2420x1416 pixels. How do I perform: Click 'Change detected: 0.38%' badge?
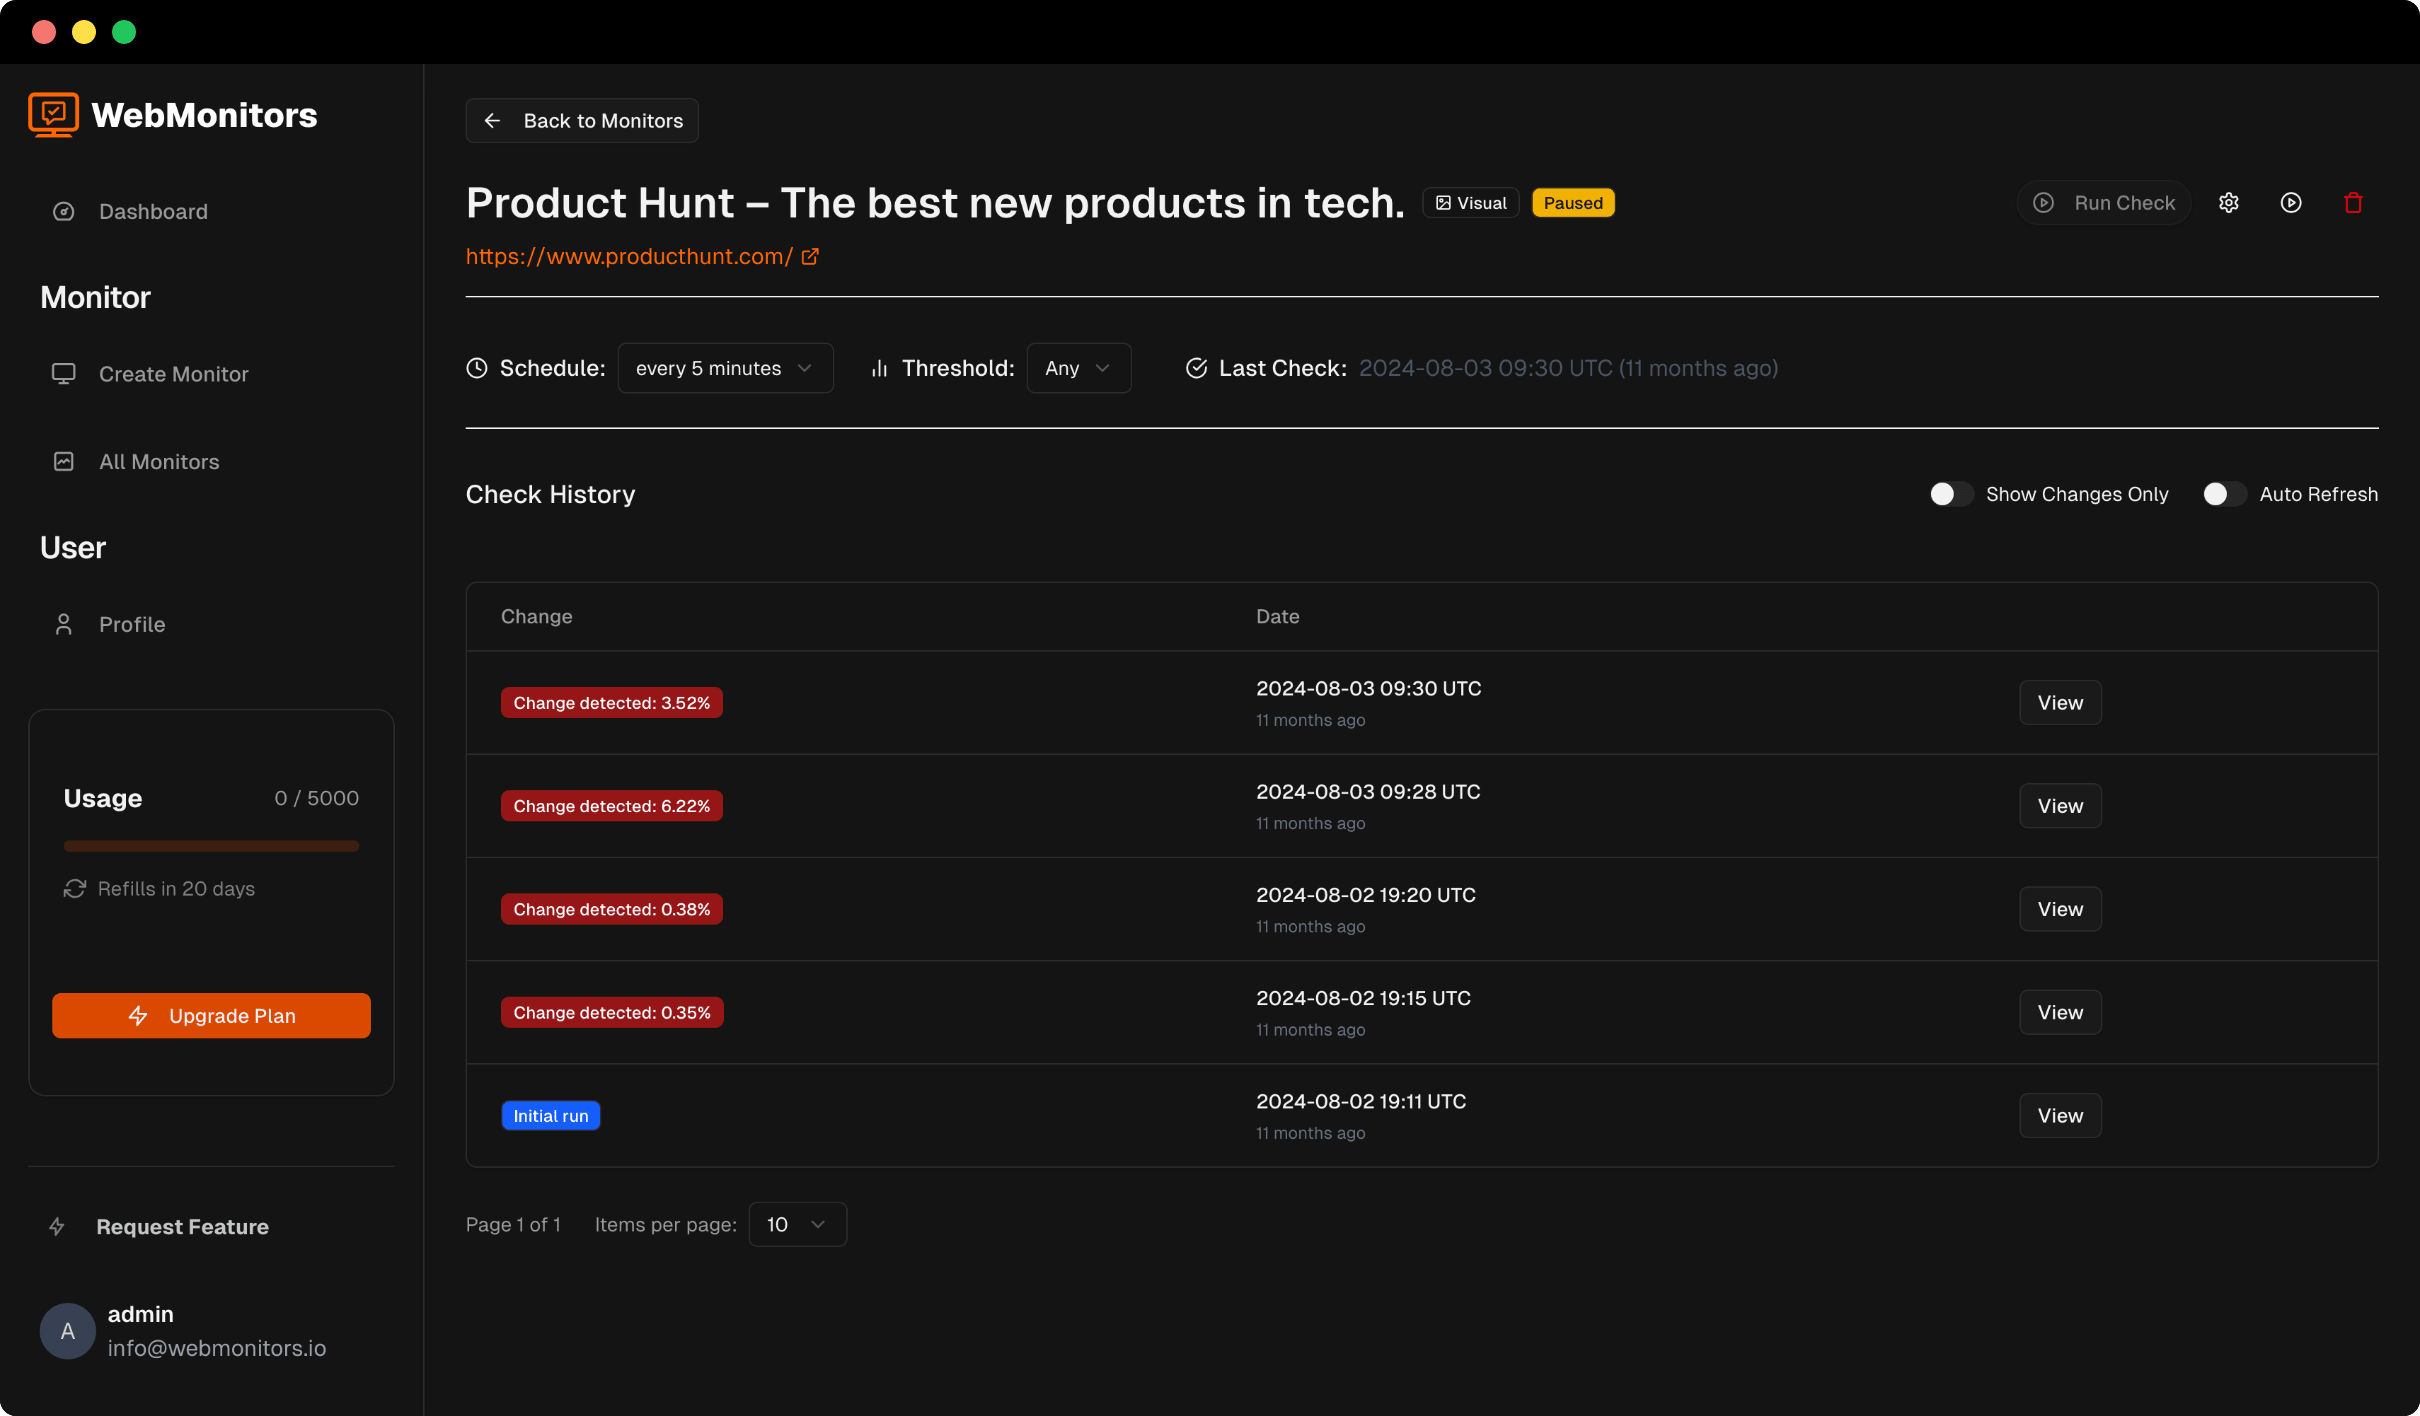click(612, 909)
